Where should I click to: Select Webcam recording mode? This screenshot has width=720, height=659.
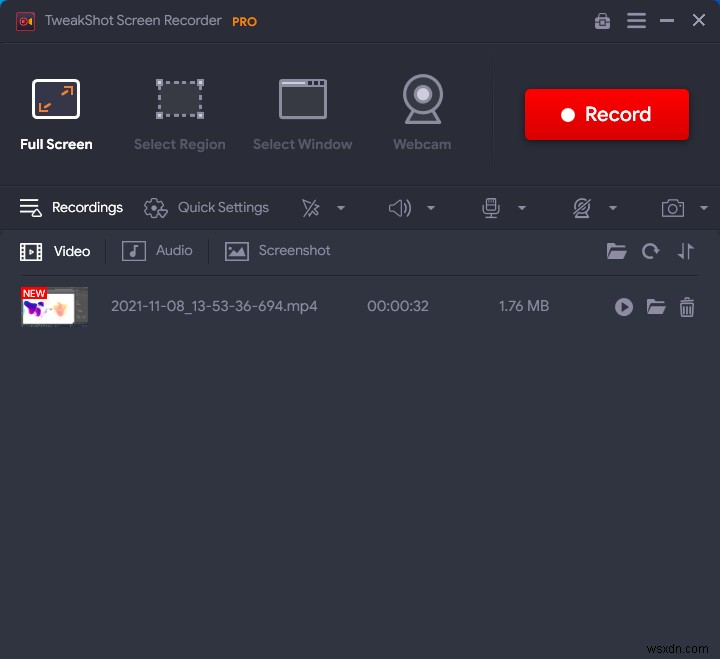(x=422, y=113)
